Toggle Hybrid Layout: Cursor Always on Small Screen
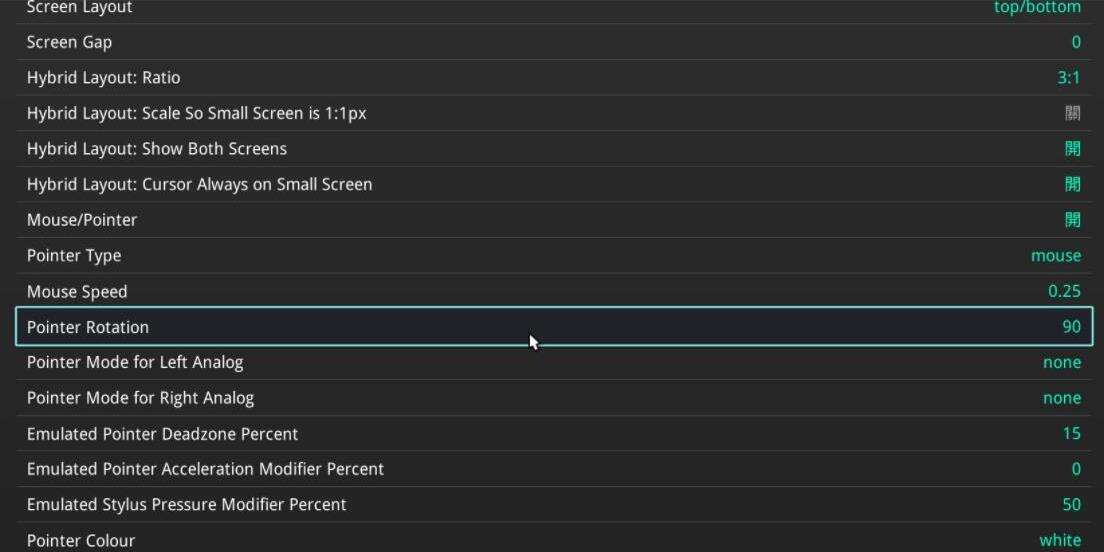The height and width of the screenshot is (552, 1104). [x=1072, y=185]
